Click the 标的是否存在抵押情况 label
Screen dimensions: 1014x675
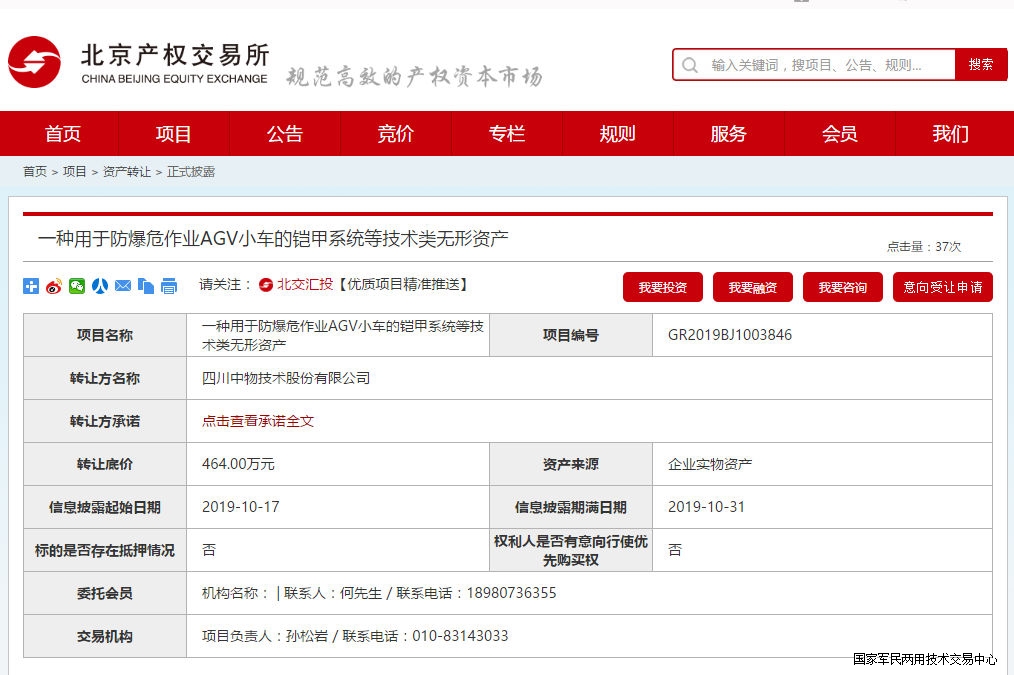(x=105, y=550)
